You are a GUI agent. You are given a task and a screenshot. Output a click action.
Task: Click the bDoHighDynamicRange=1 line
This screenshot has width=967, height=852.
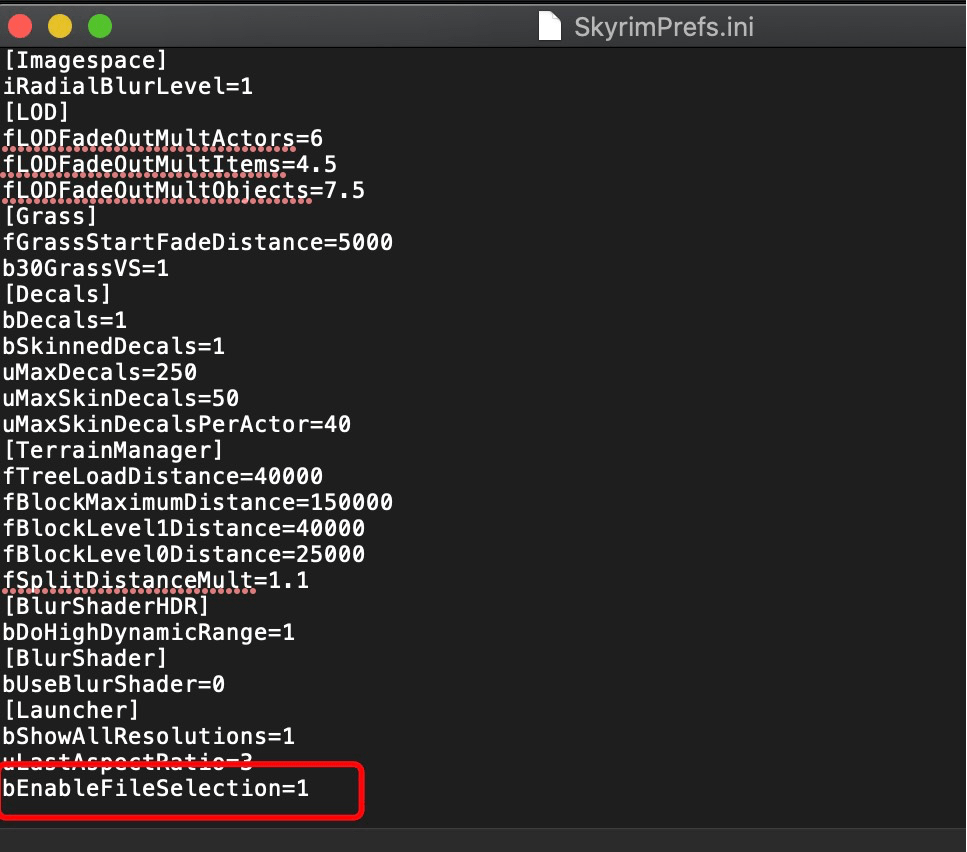149,632
